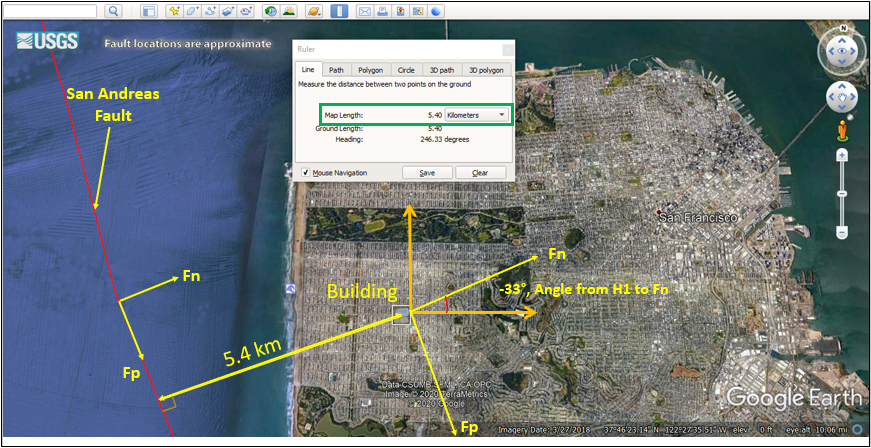This screenshot has width=871, height=448.
Task: Open the Kilometers unit dropdown
Action: point(477,116)
